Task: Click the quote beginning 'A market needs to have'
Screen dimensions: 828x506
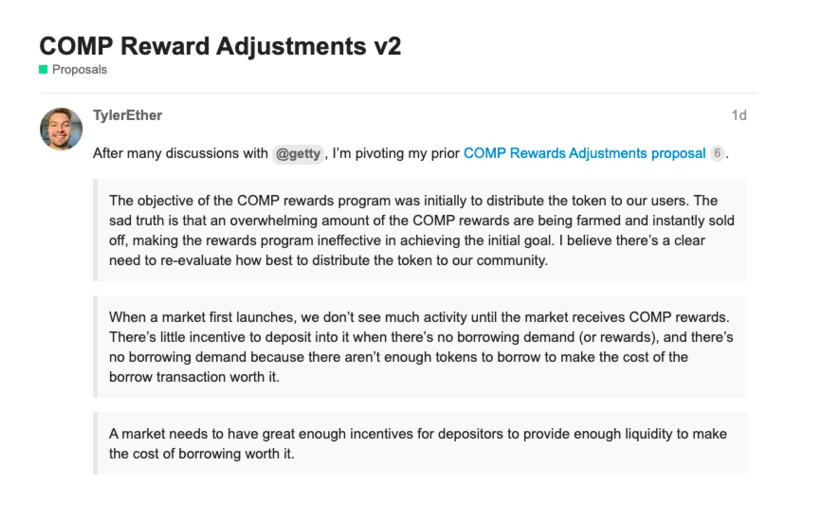Action: (422, 443)
